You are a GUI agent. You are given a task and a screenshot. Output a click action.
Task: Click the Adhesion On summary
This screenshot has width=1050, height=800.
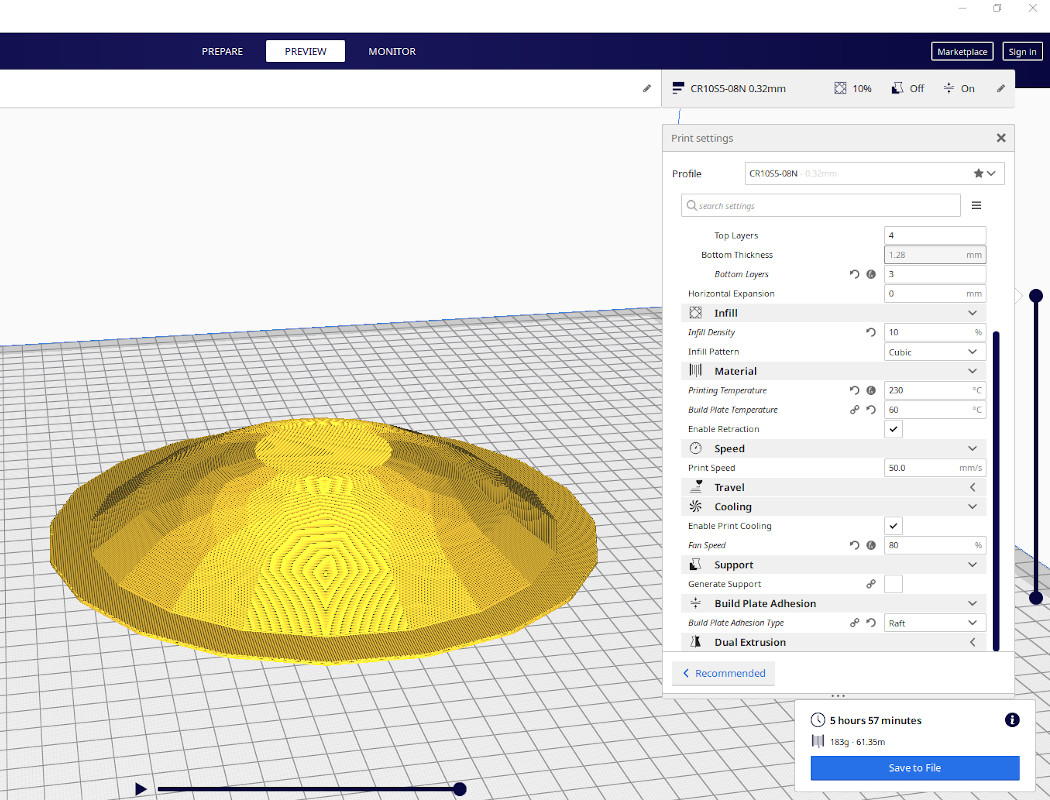click(x=959, y=88)
